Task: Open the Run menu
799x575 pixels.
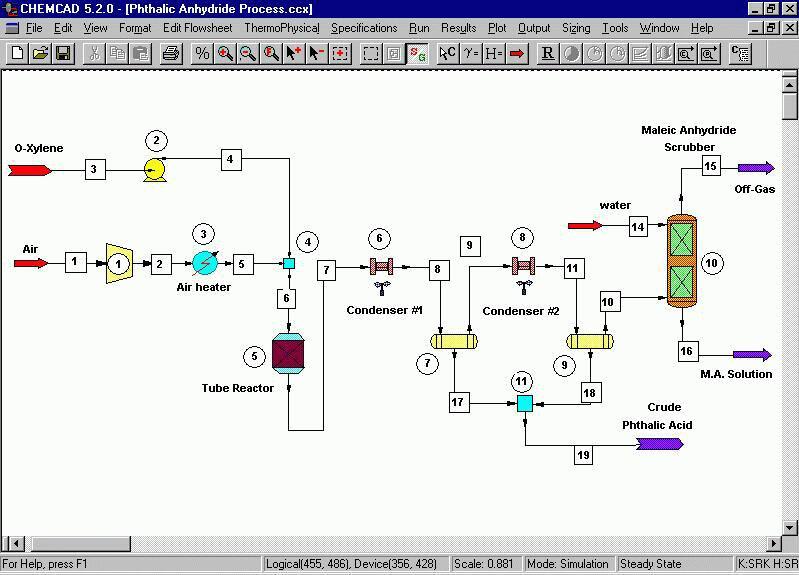Action: tap(419, 28)
